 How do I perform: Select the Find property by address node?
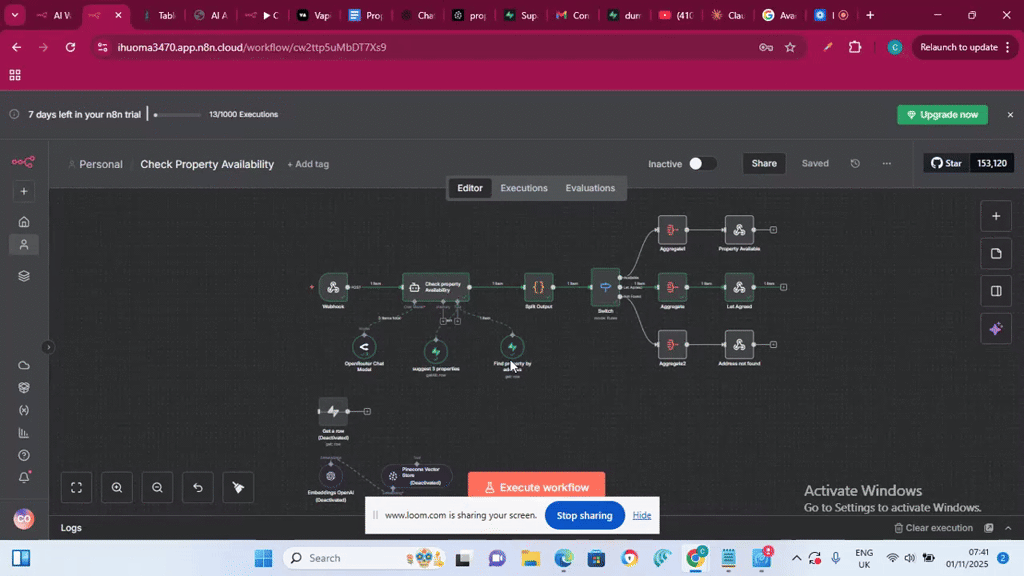click(x=512, y=347)
